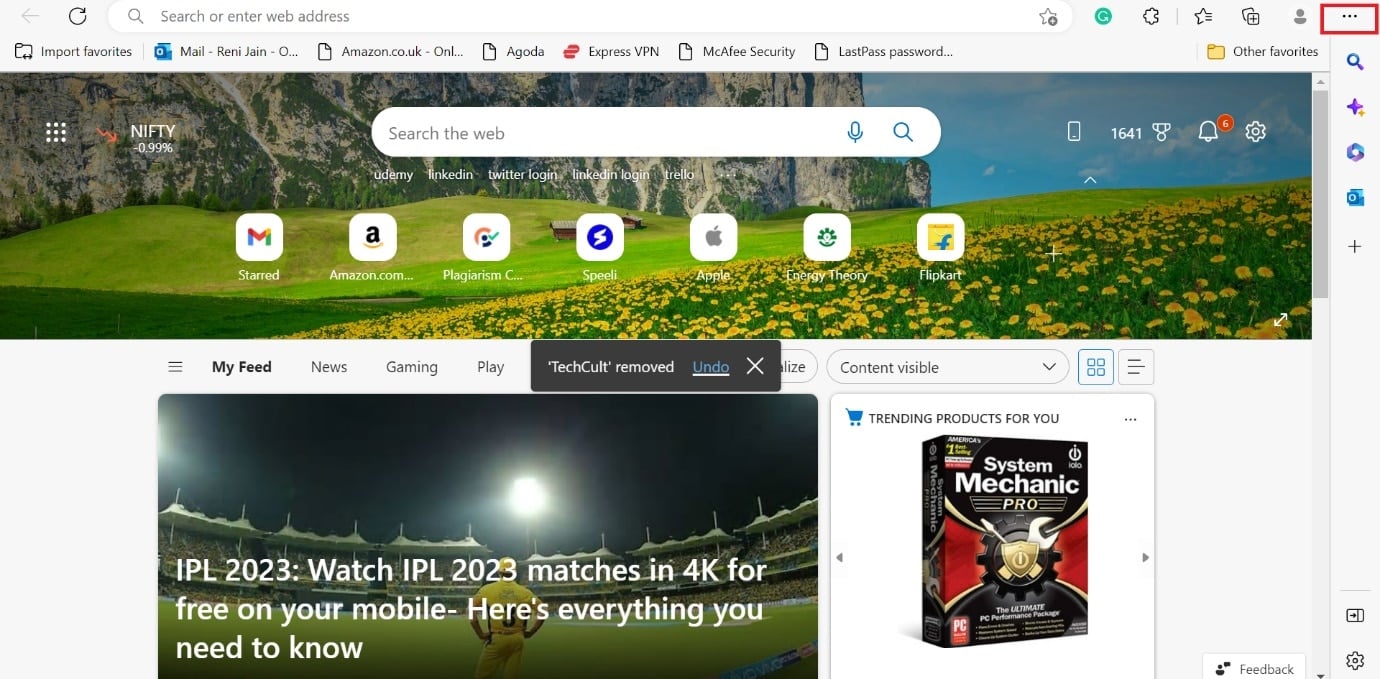Screen dimensions: 1380x679
Task: Switch feed to card layout view
Action: tap(1095, 366)
